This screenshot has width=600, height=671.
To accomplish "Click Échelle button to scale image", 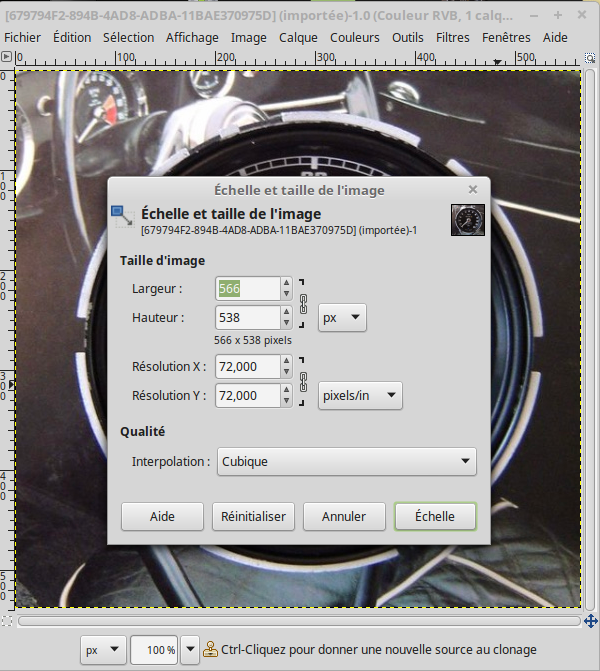I will click(435, 517).
